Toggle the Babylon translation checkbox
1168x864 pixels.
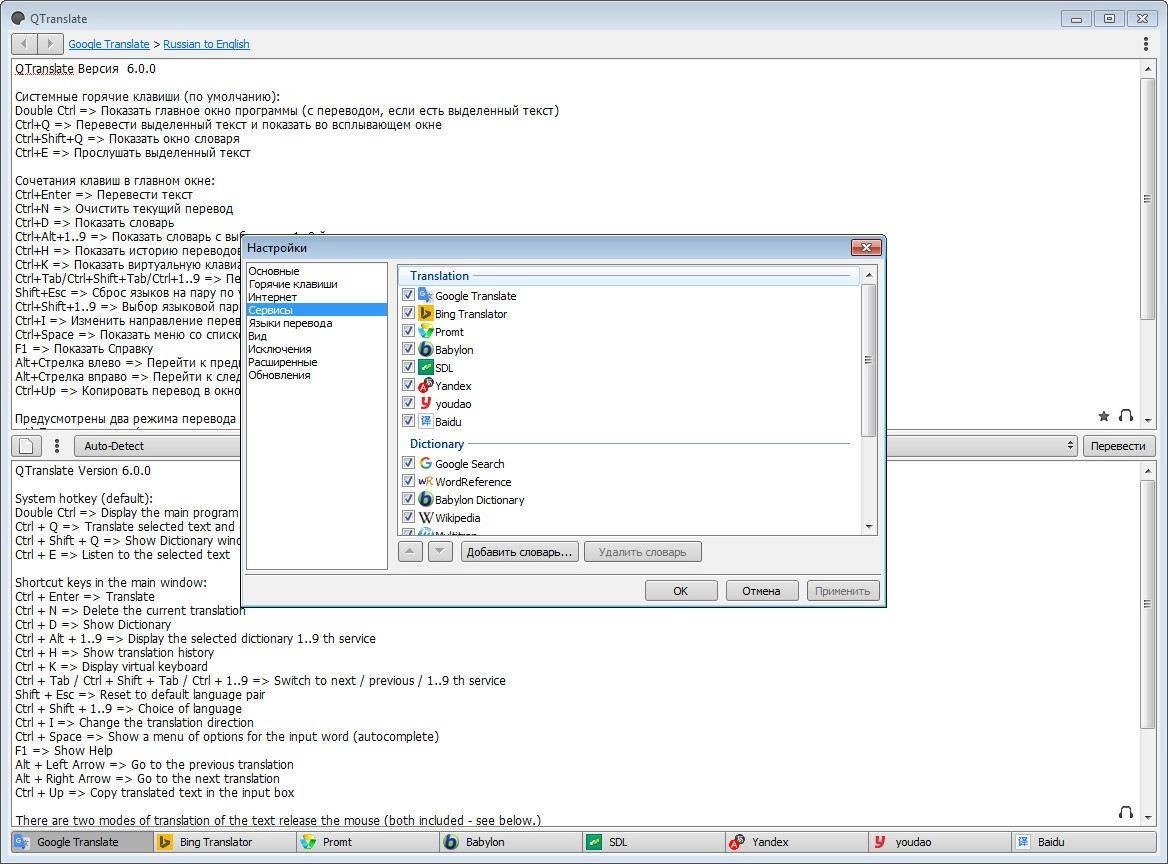(408, 349)
